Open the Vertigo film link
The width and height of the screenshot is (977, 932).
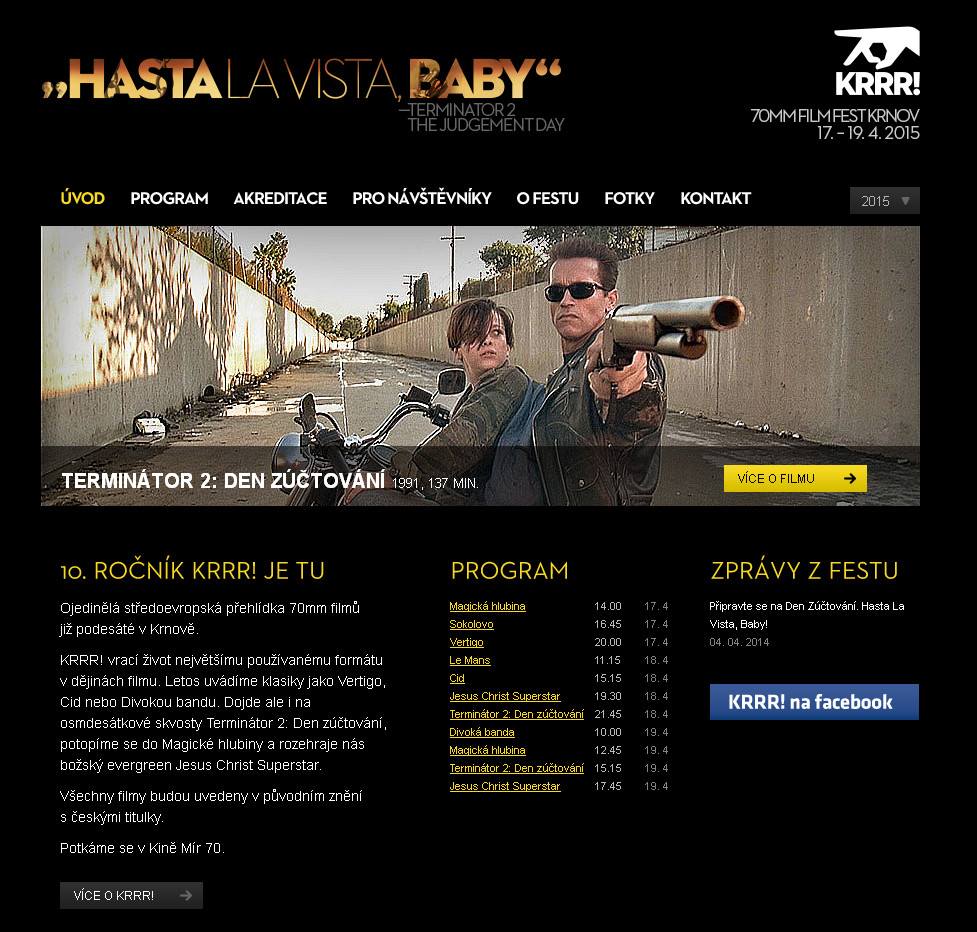(x=466, y=642)
